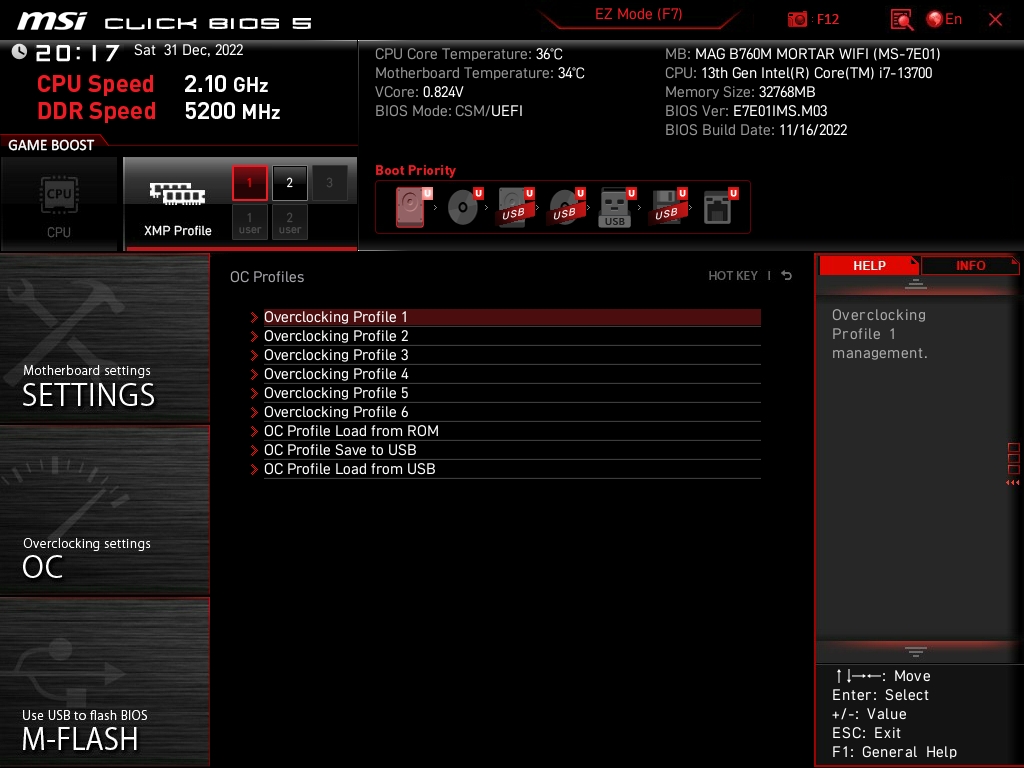
Task: Click the system time 20:17
Action: [78, 53]
